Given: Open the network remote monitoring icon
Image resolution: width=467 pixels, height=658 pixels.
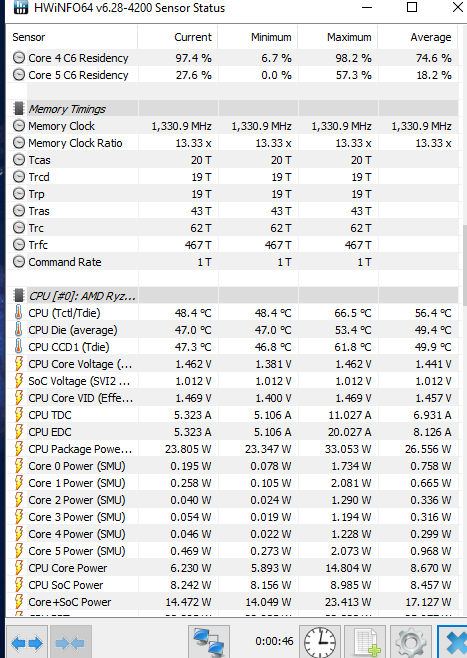Looking at the screenshot, I should (209, 642).
